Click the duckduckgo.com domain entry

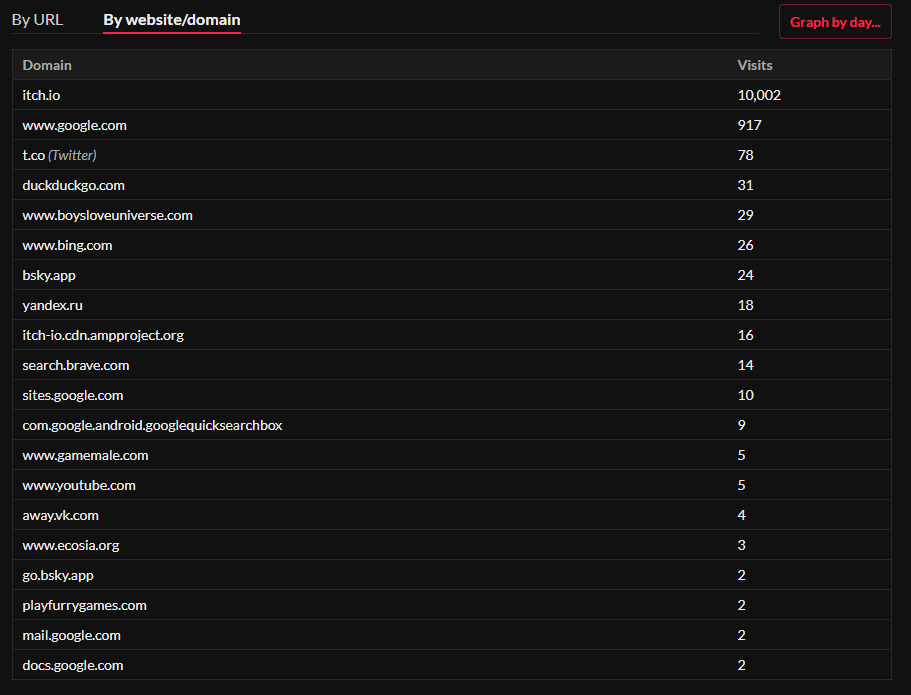(x=73, y=185)
